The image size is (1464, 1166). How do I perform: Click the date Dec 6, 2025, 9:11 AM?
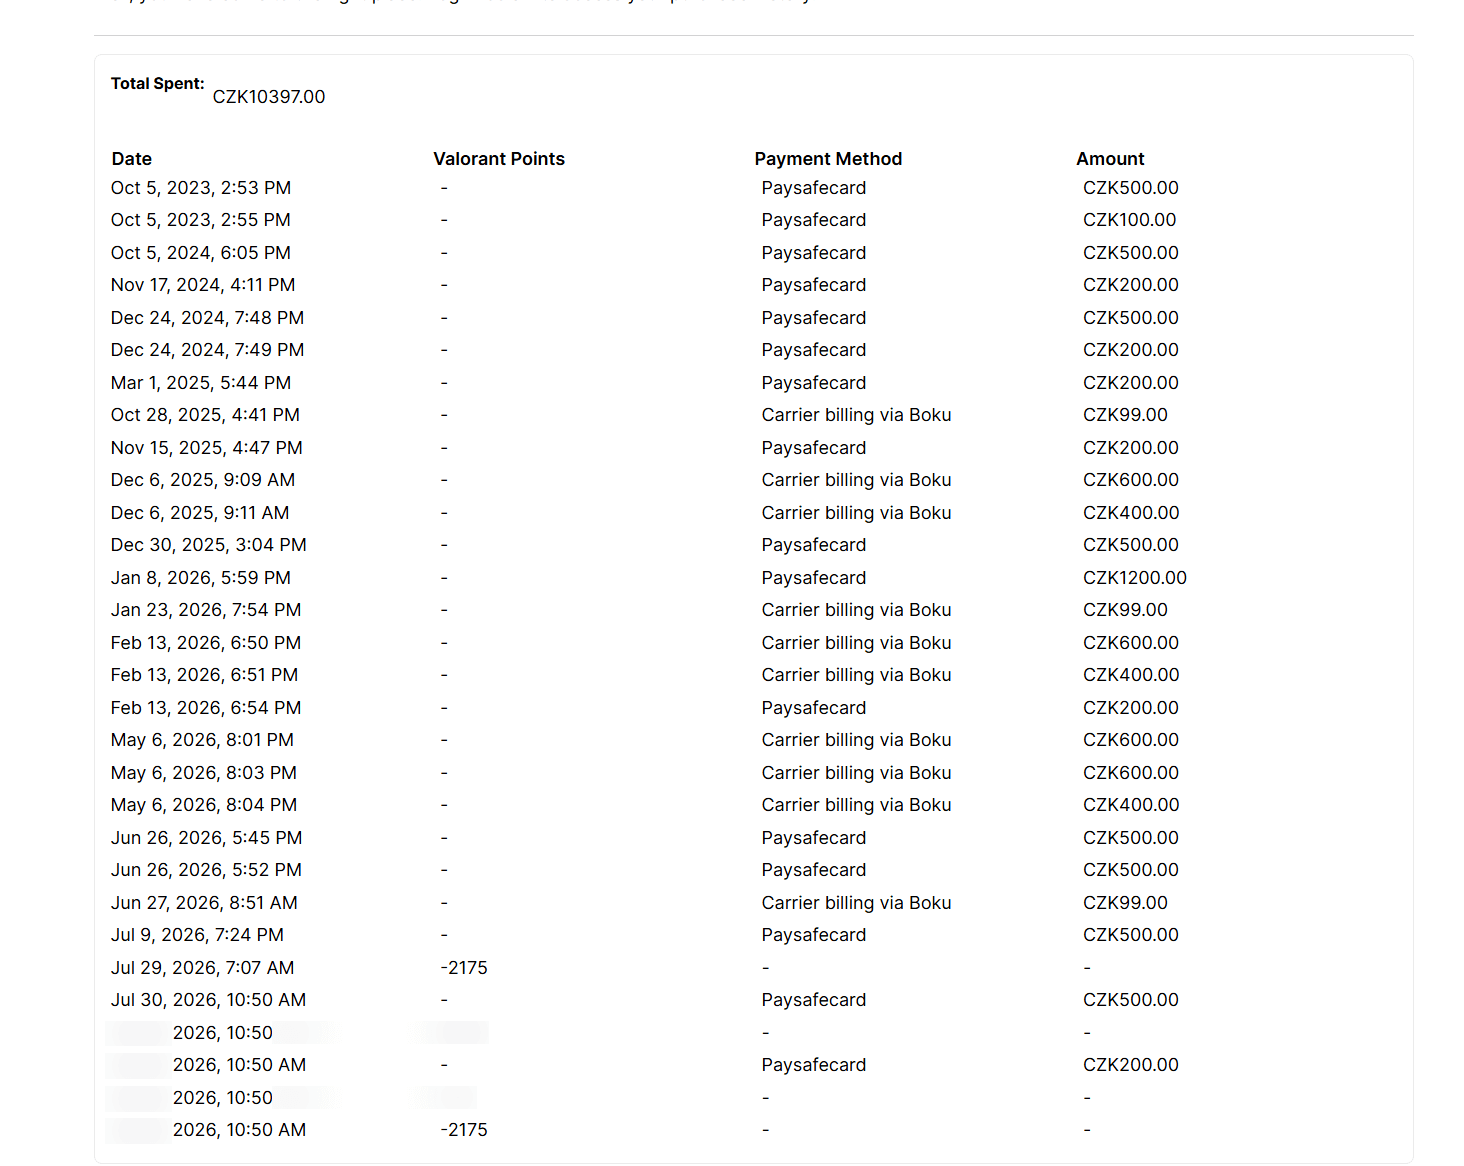[200, 513]
